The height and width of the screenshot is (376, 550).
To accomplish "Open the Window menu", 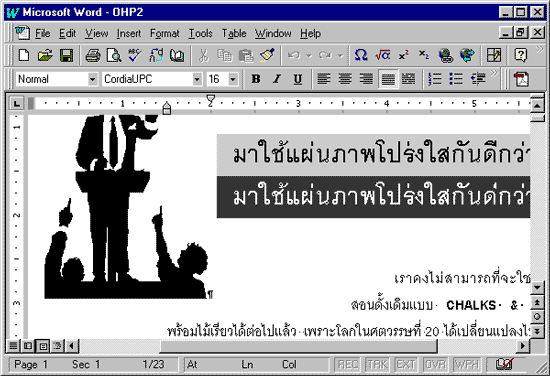I will tap(273, 33).
